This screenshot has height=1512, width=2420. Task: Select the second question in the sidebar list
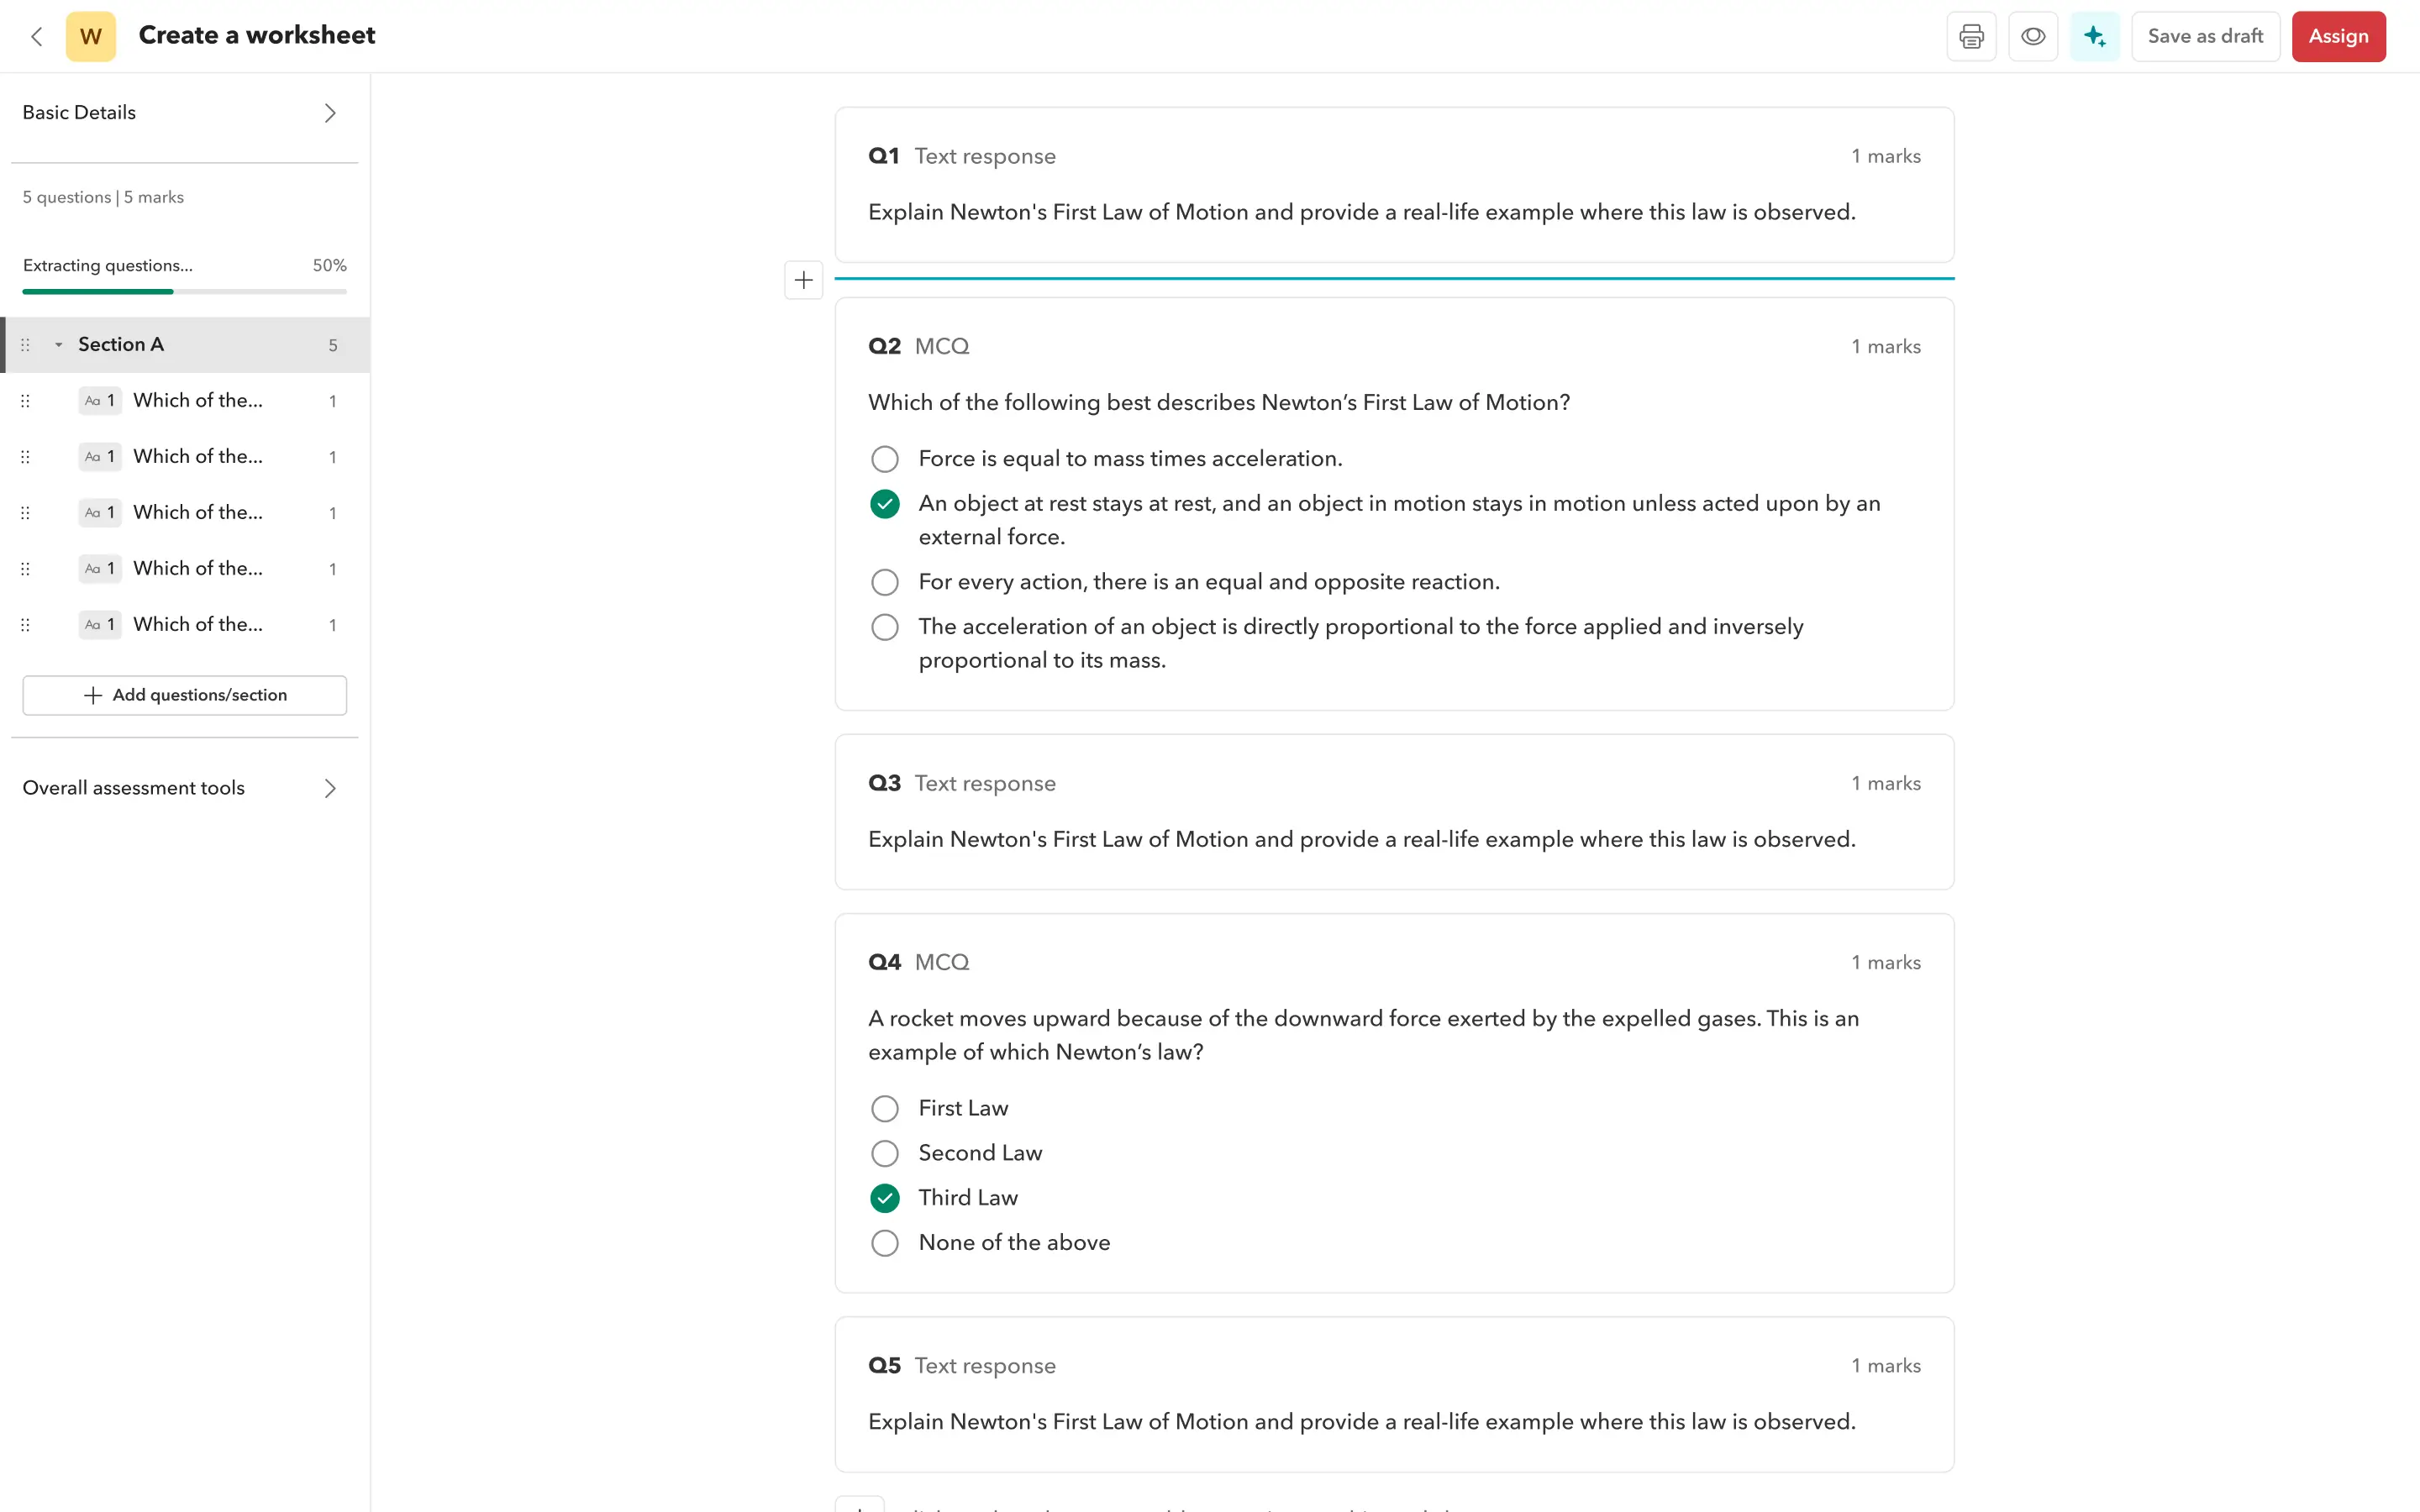[198, 457]
